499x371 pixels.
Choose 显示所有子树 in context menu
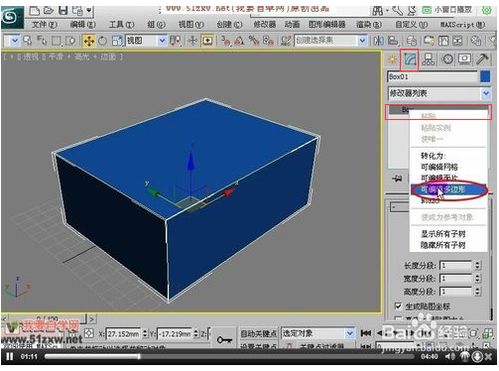click(443, 234)
